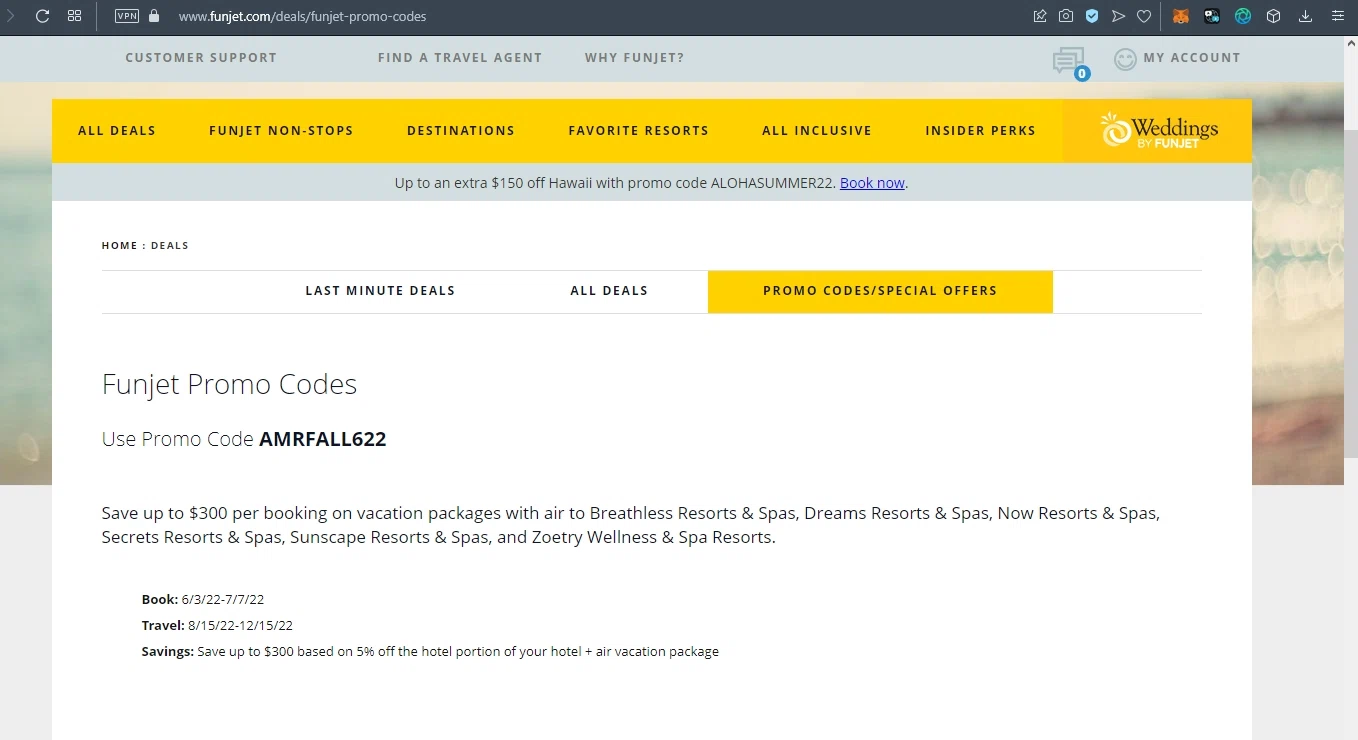
Task: Open the easy setup sliders icon
Action: [1337, 16]
